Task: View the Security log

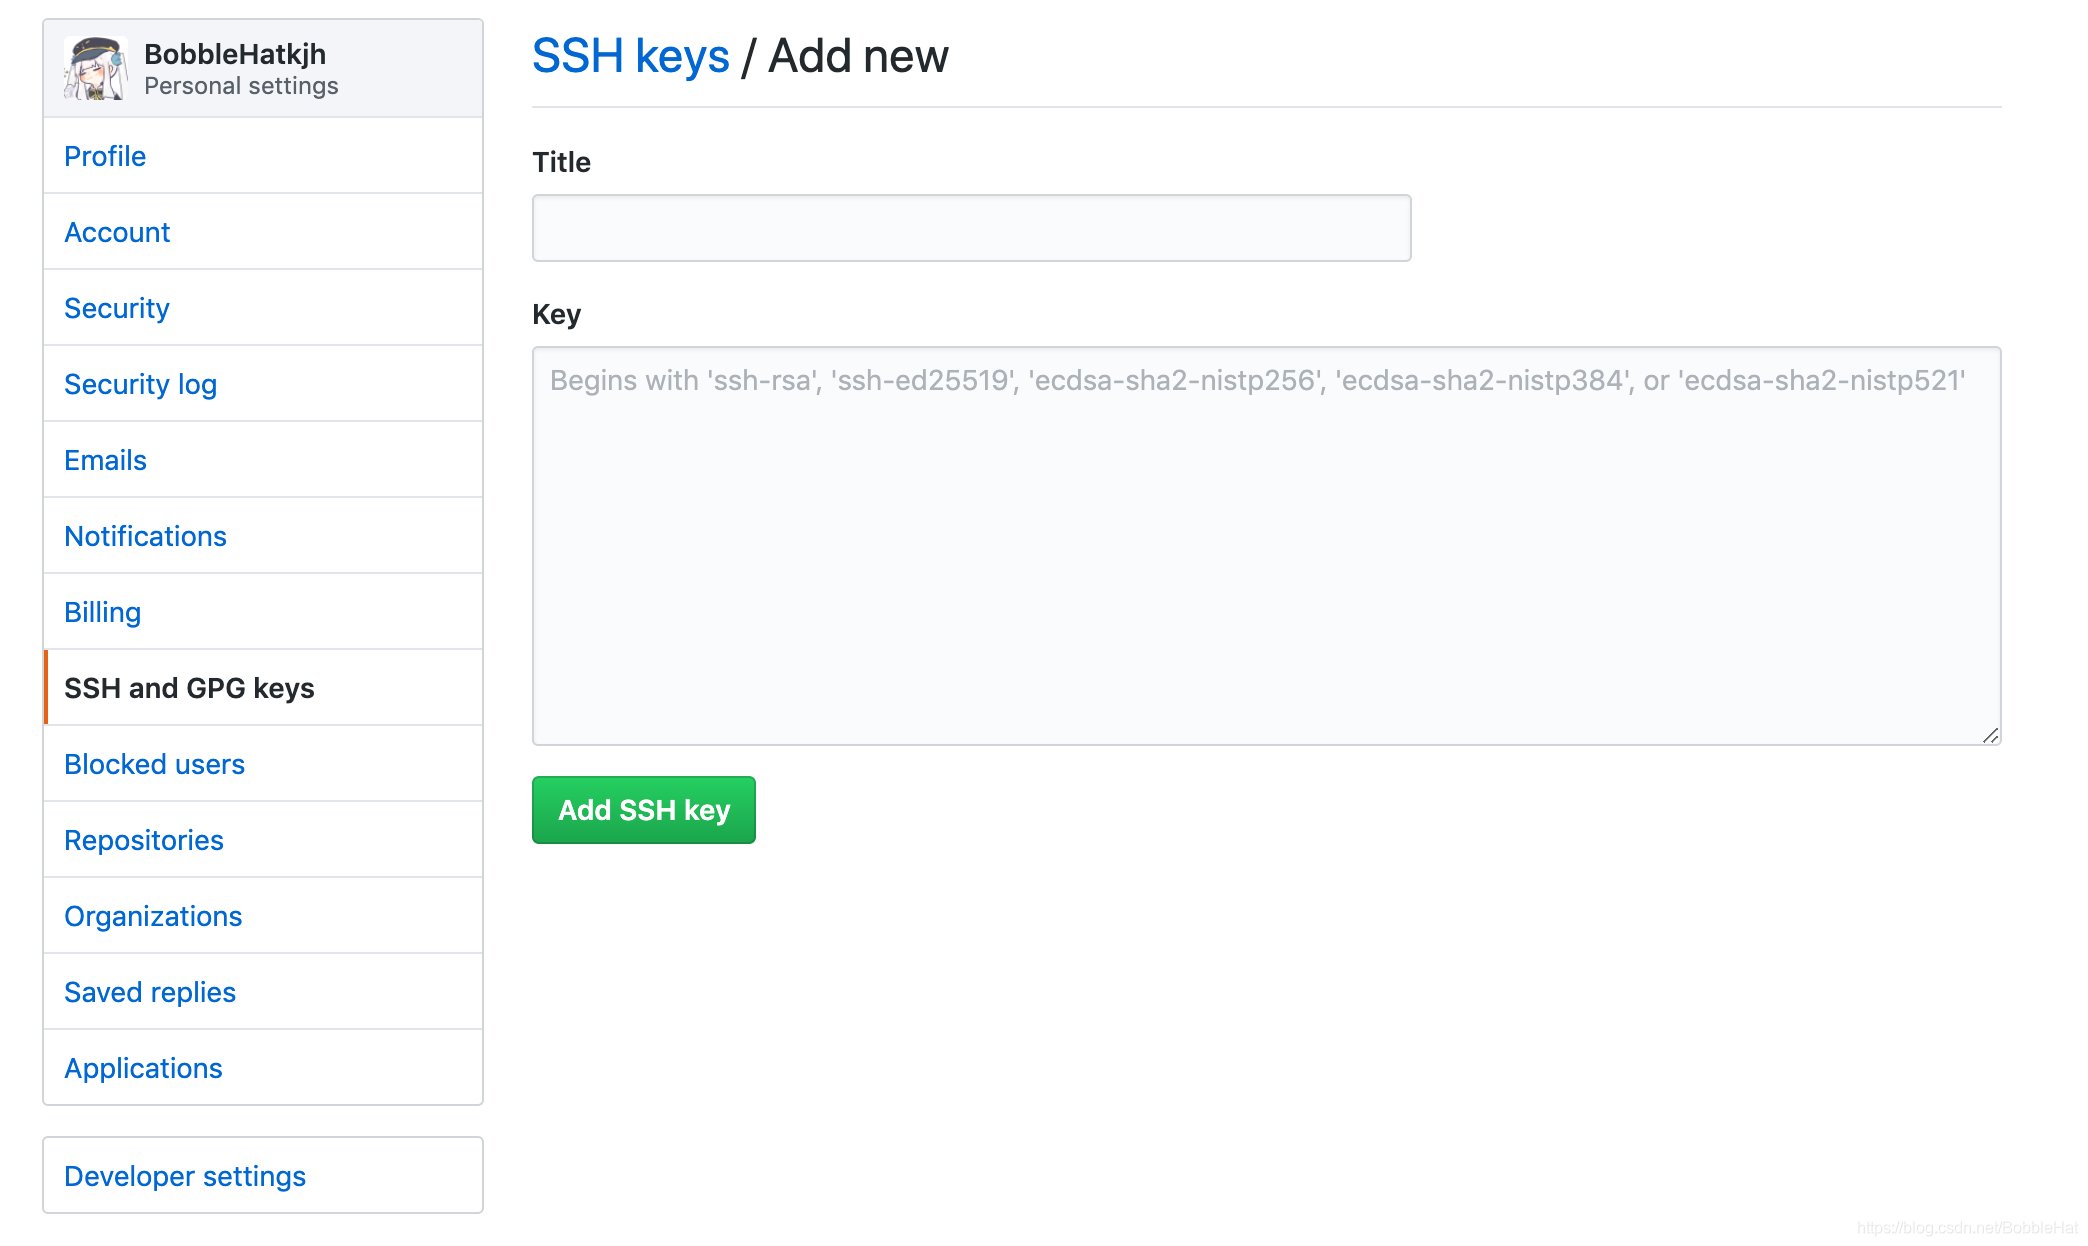Action: click(x=140, y=384)
